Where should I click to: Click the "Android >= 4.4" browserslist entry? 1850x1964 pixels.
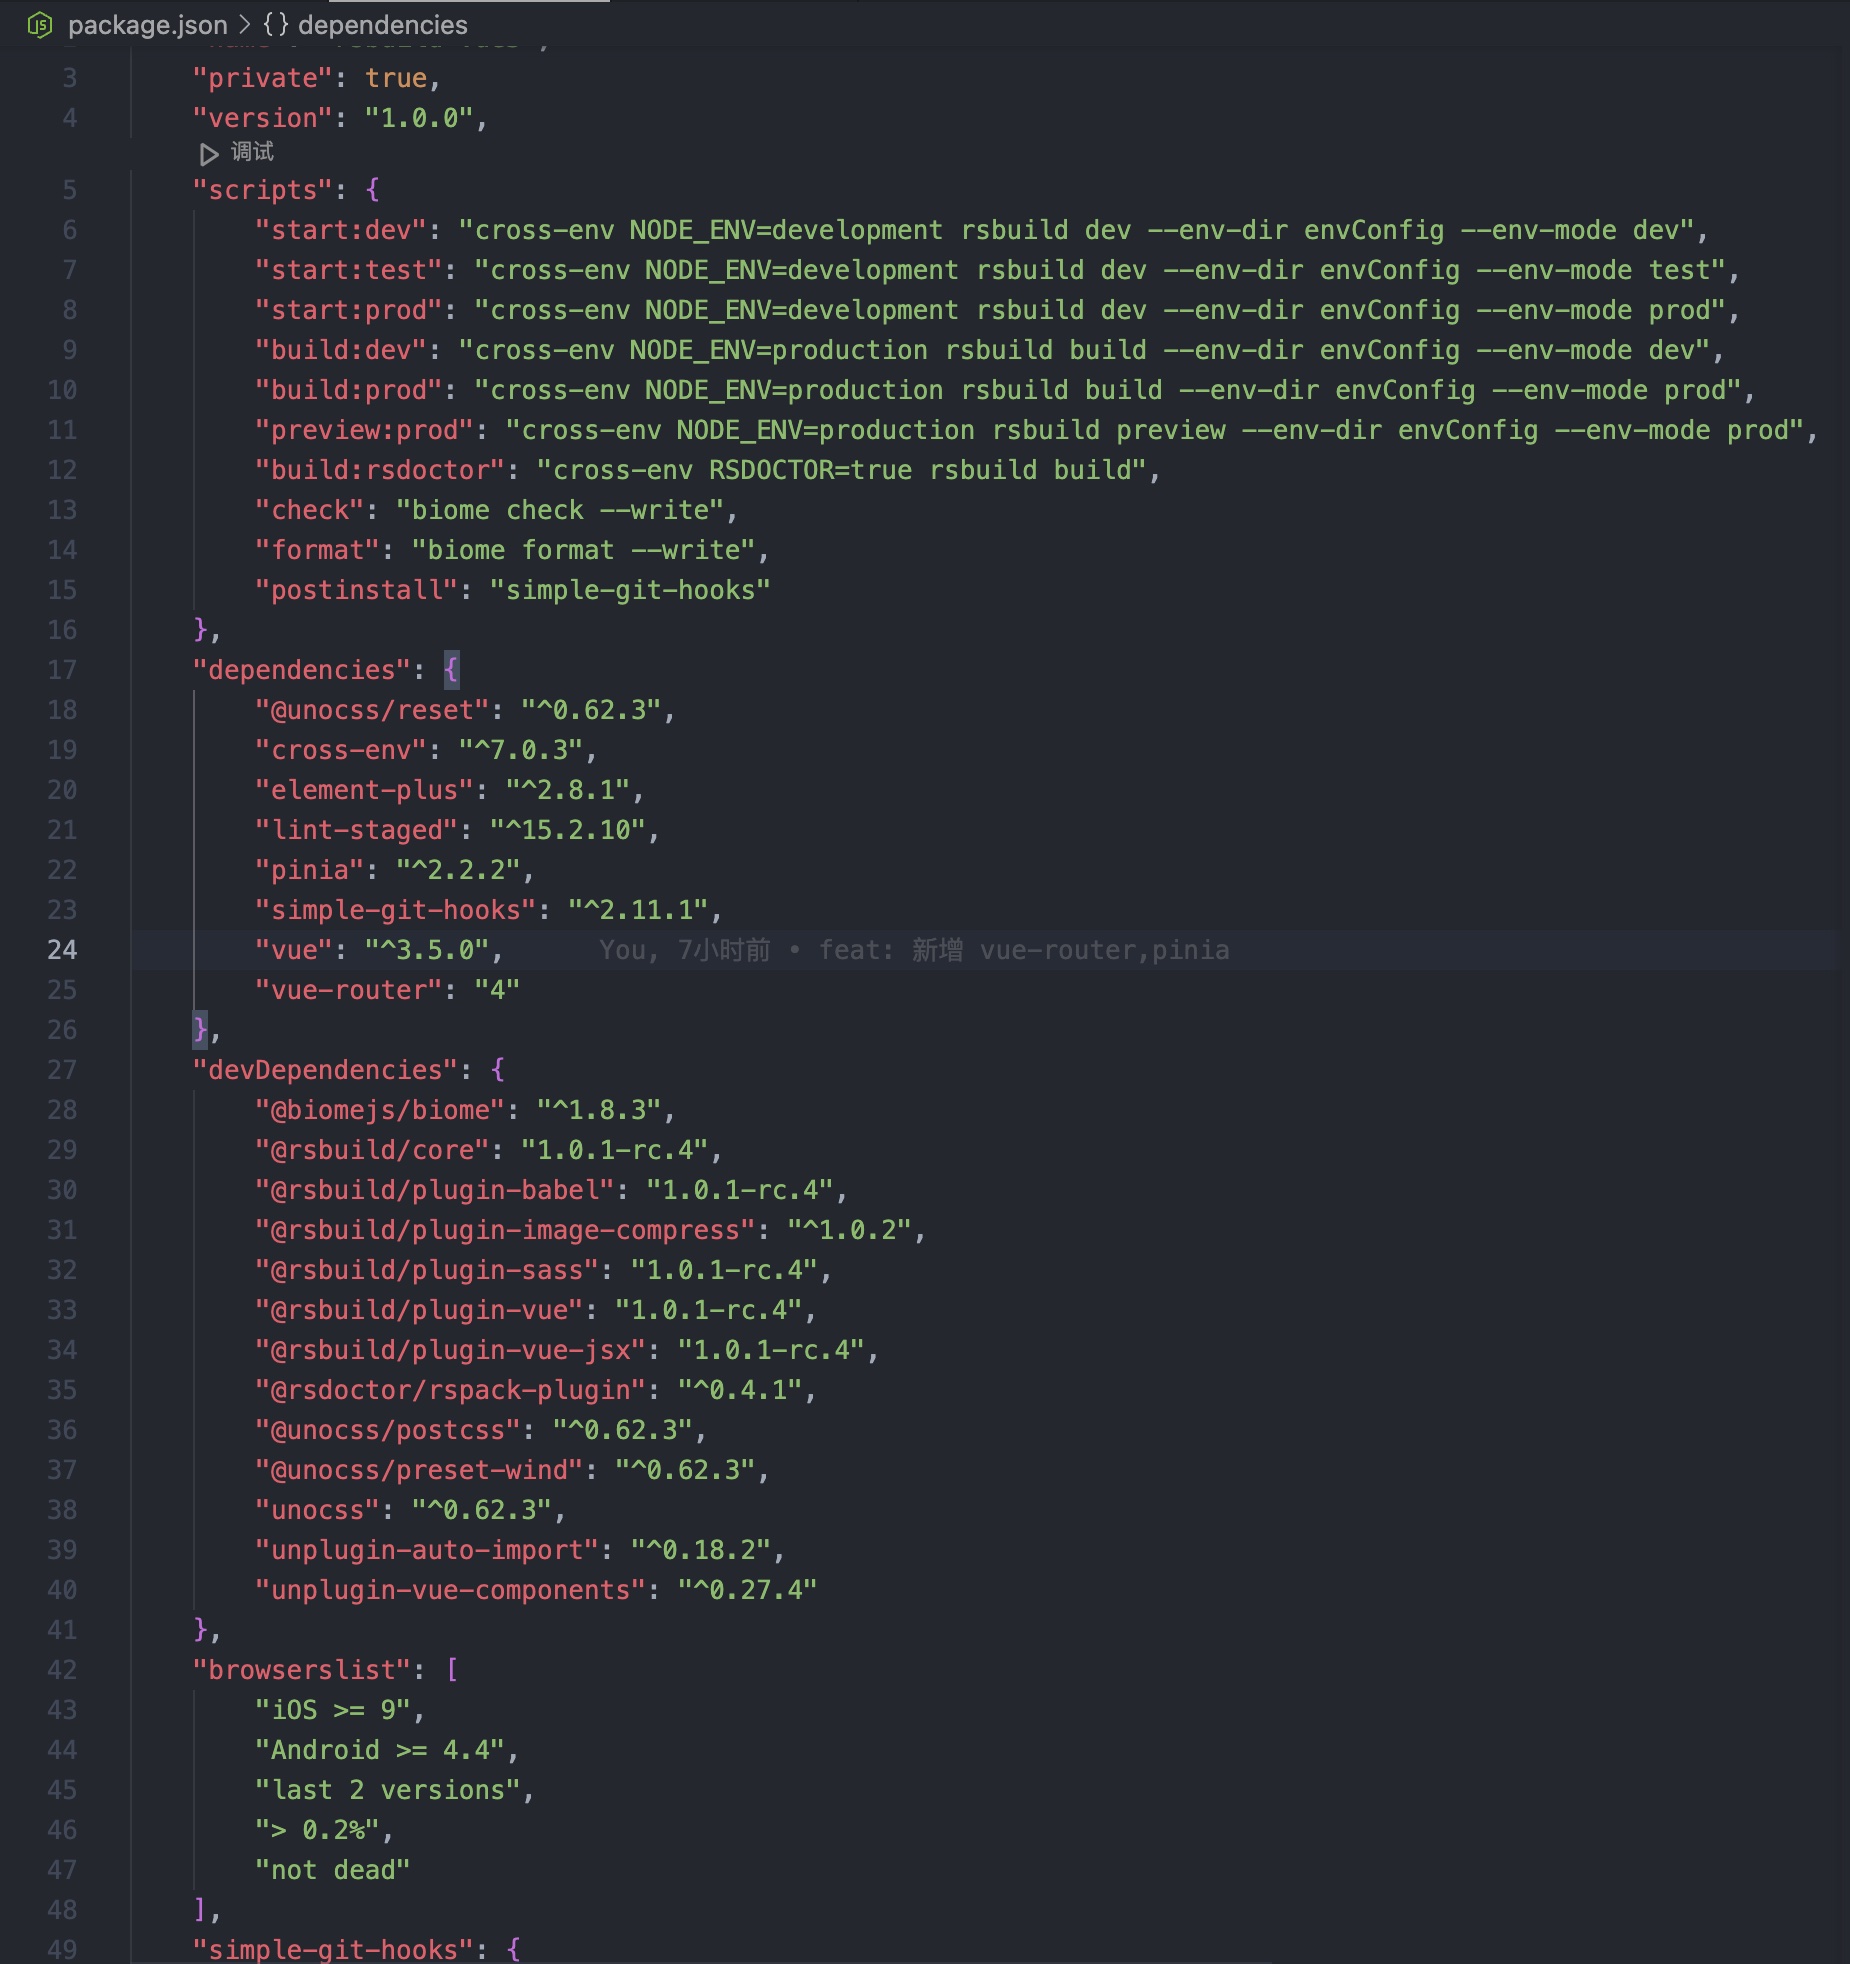point(380,1750)
